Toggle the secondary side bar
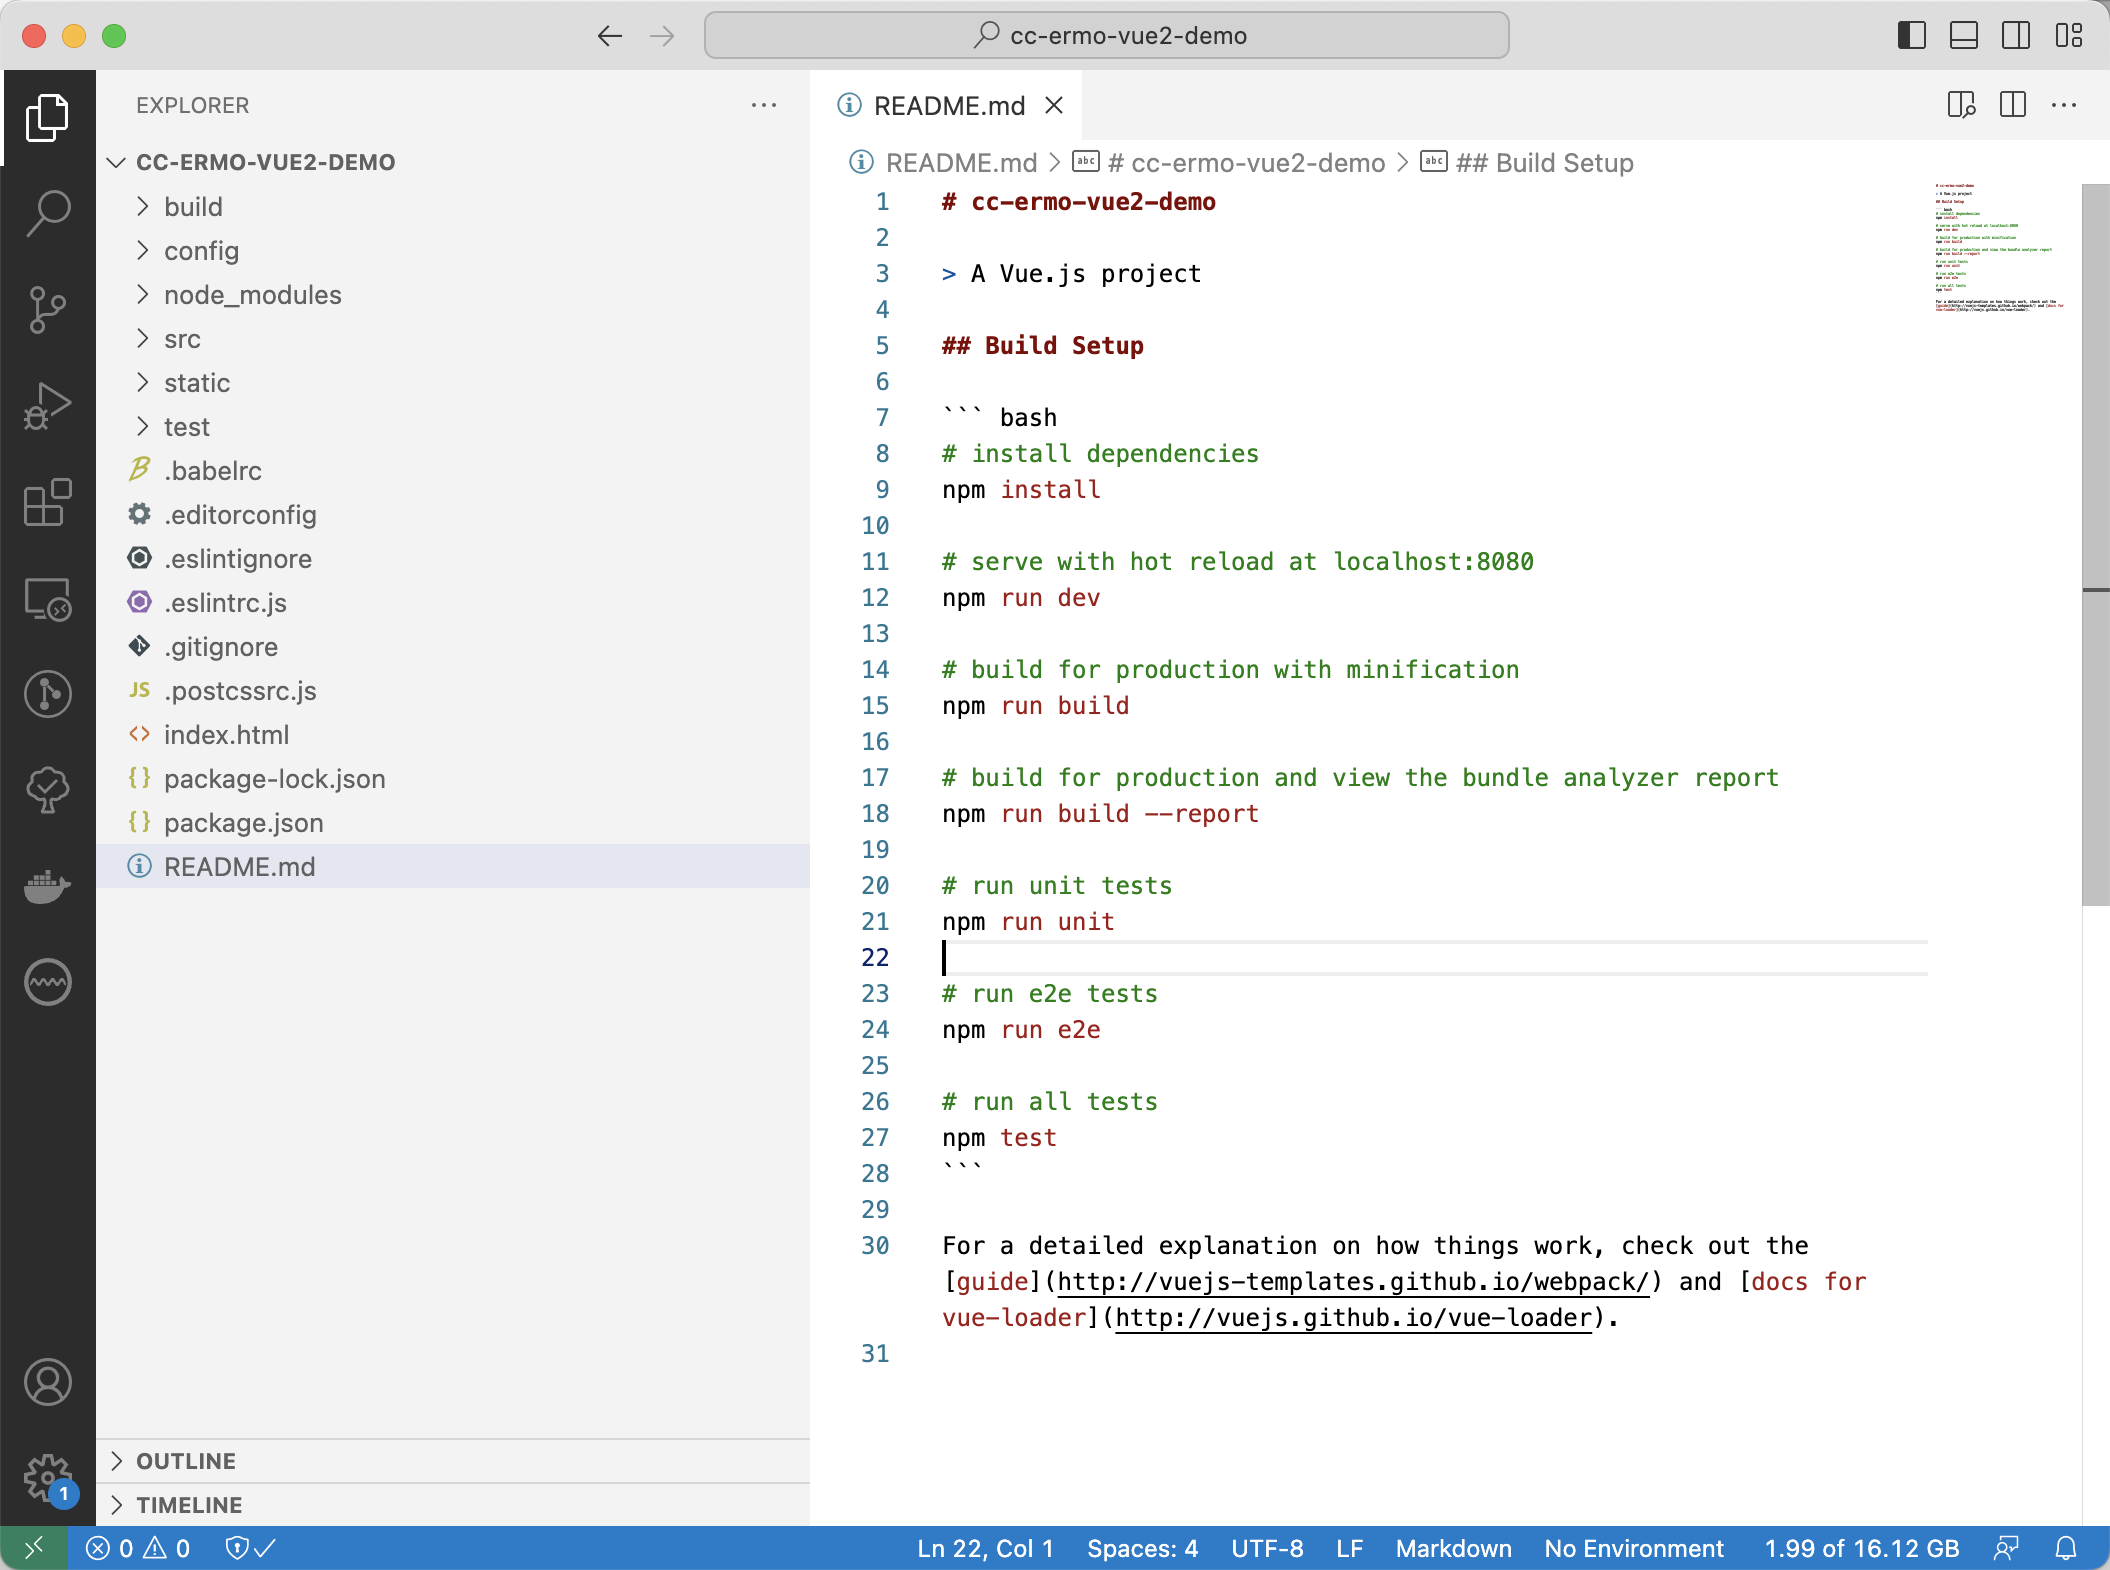The width and height of the screenshot is (2110, 1570). (2016, 36)
